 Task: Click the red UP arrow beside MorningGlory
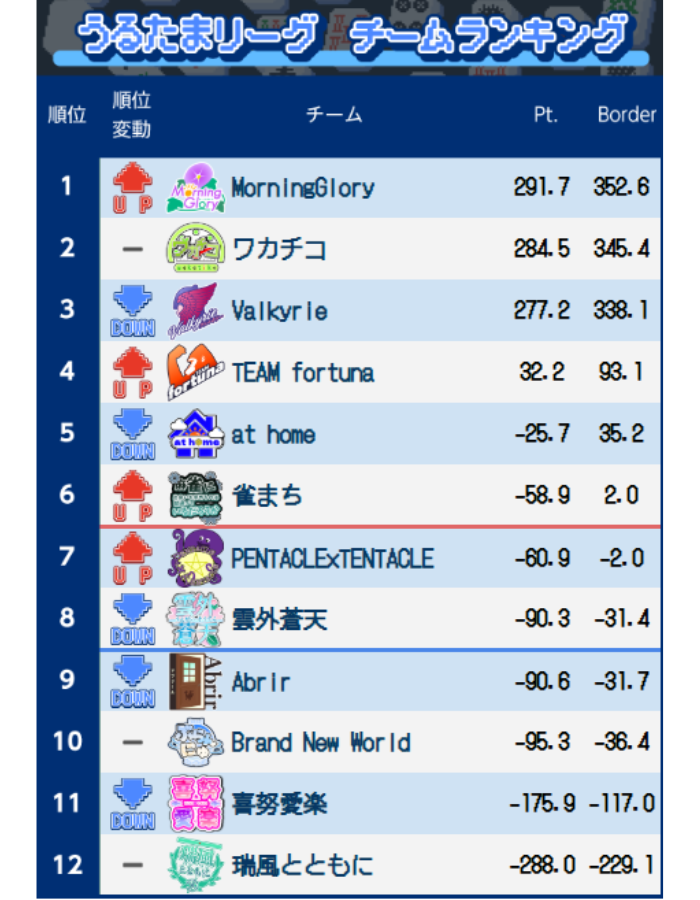click(x=133, y=188)
